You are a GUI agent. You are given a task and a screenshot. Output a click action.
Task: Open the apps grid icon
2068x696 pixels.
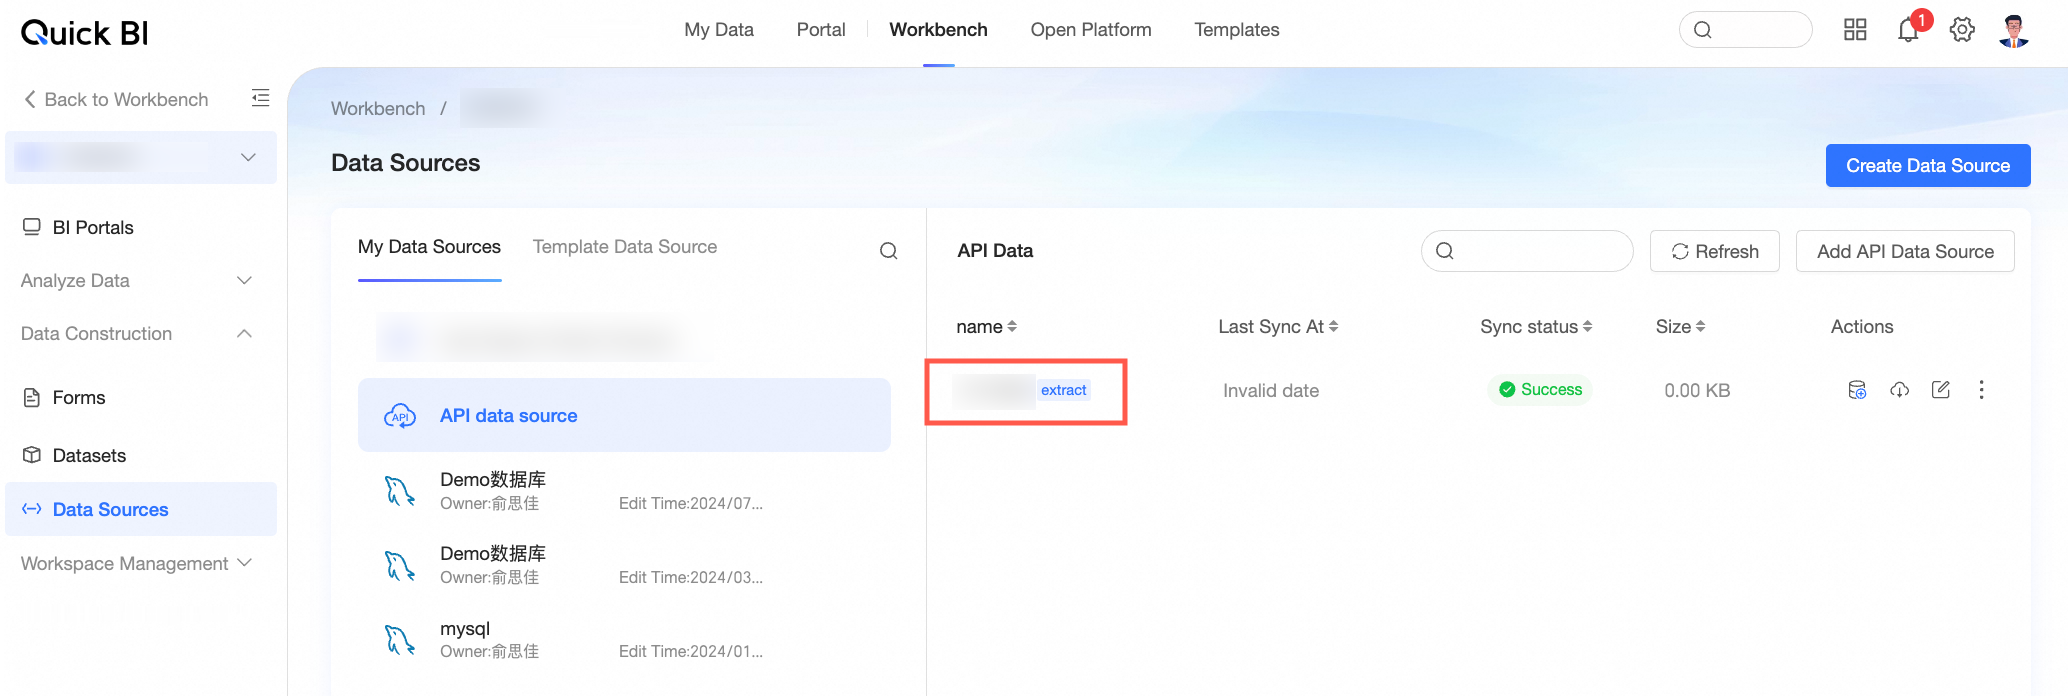click(x=1855, y=30)
